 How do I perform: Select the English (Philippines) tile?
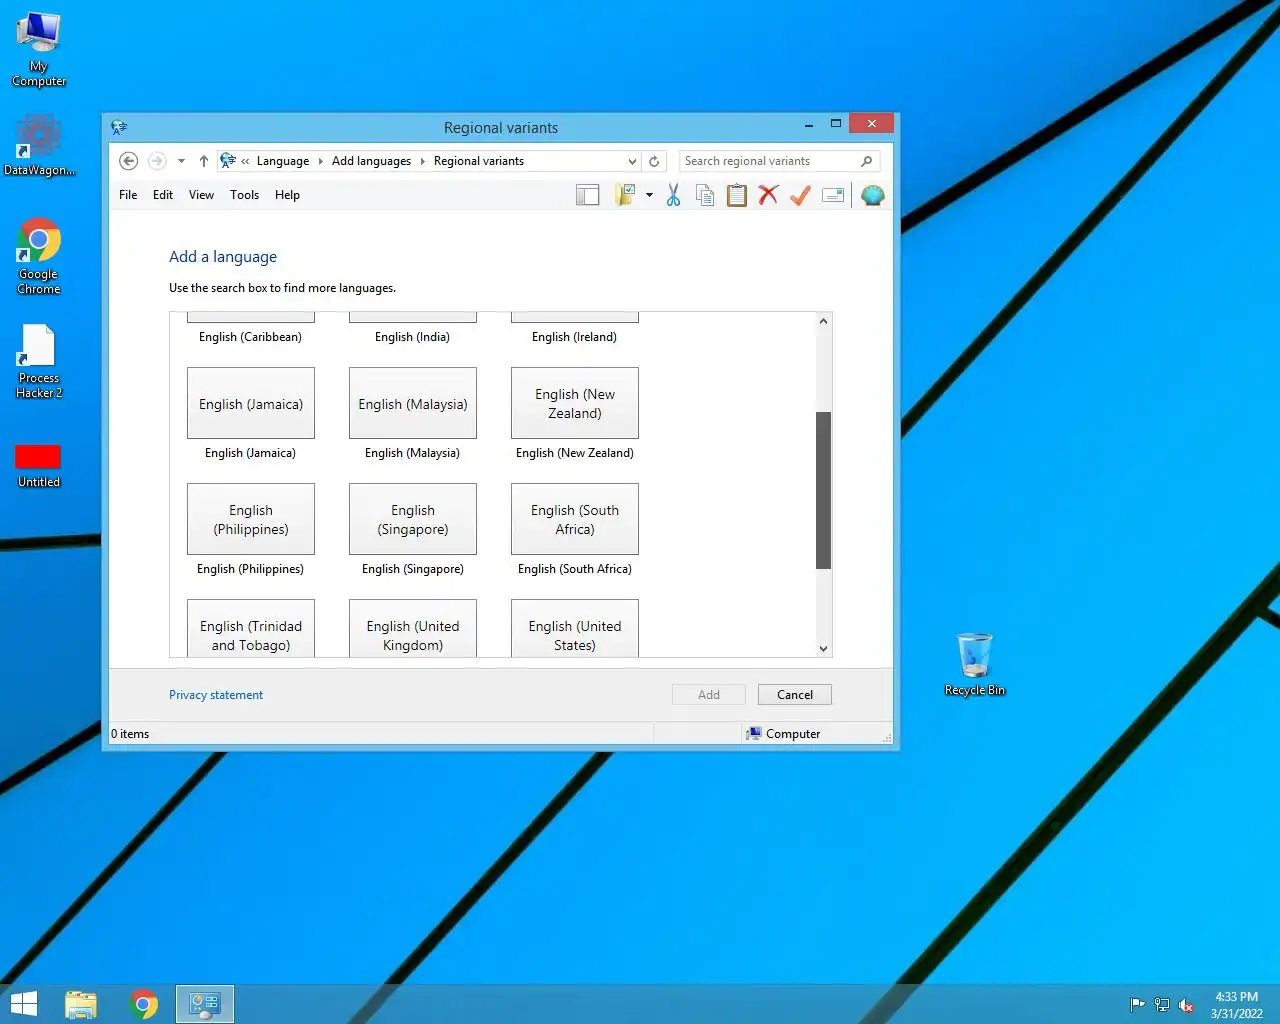tap(251, 519)
